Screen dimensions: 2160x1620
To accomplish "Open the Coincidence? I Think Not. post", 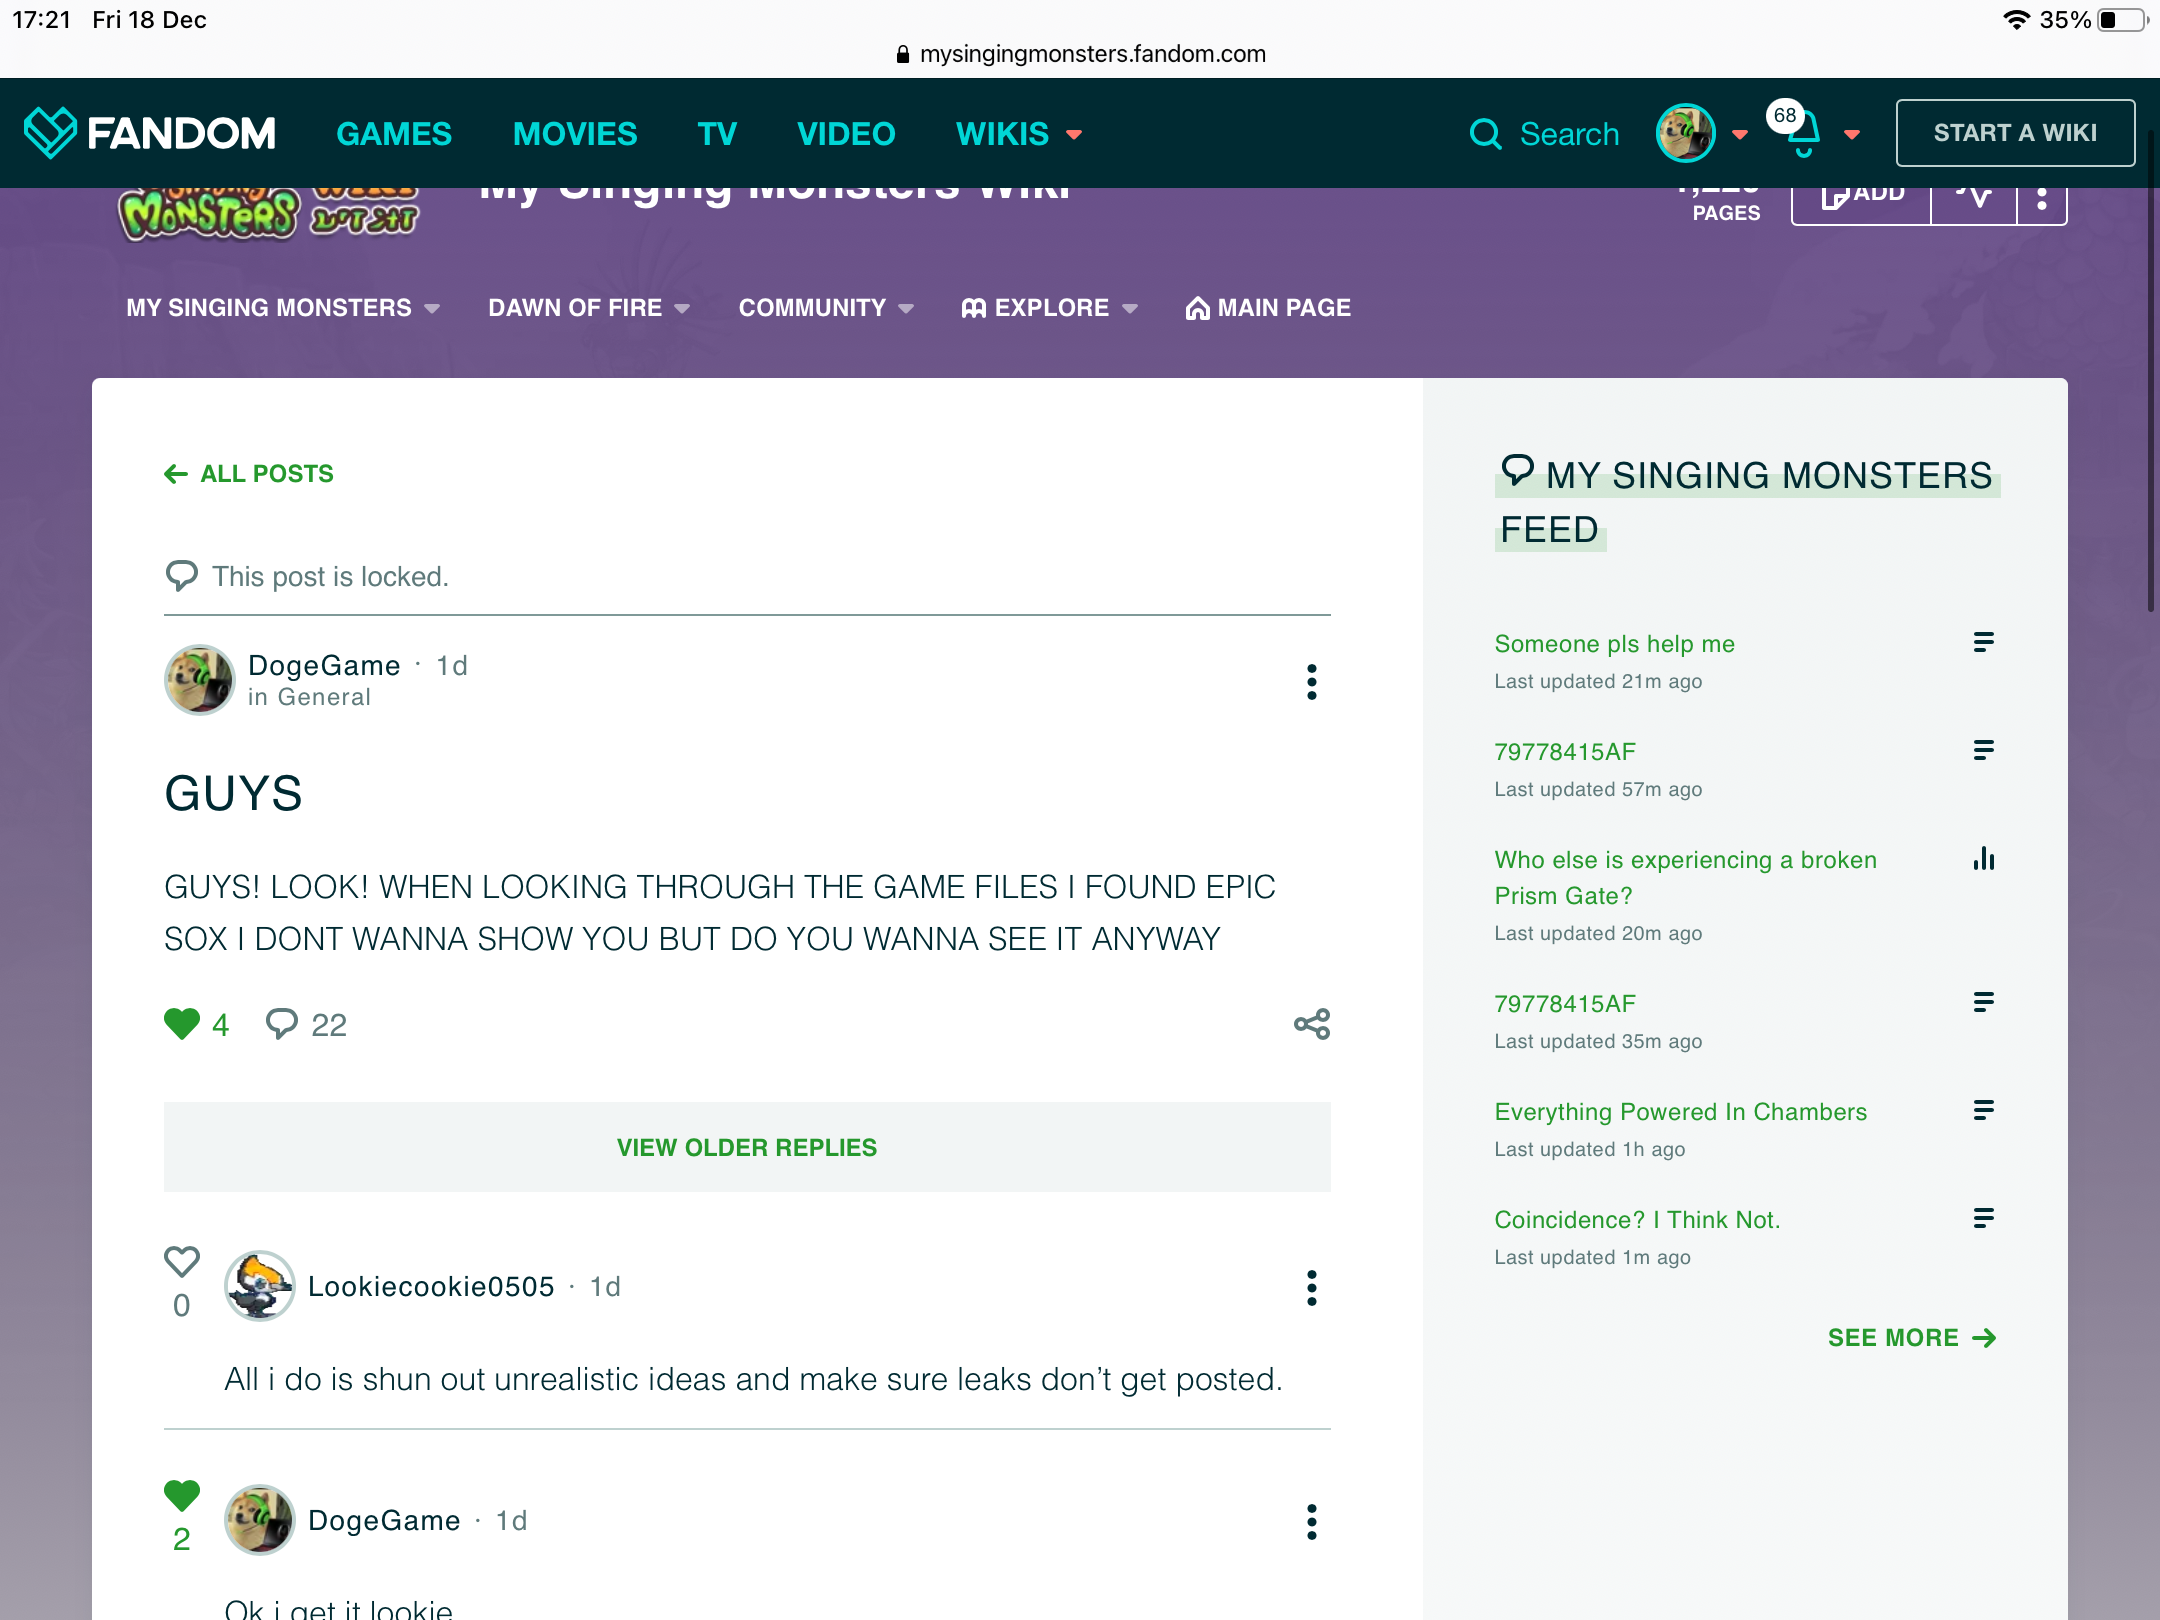I will tap(1637, 1220).
